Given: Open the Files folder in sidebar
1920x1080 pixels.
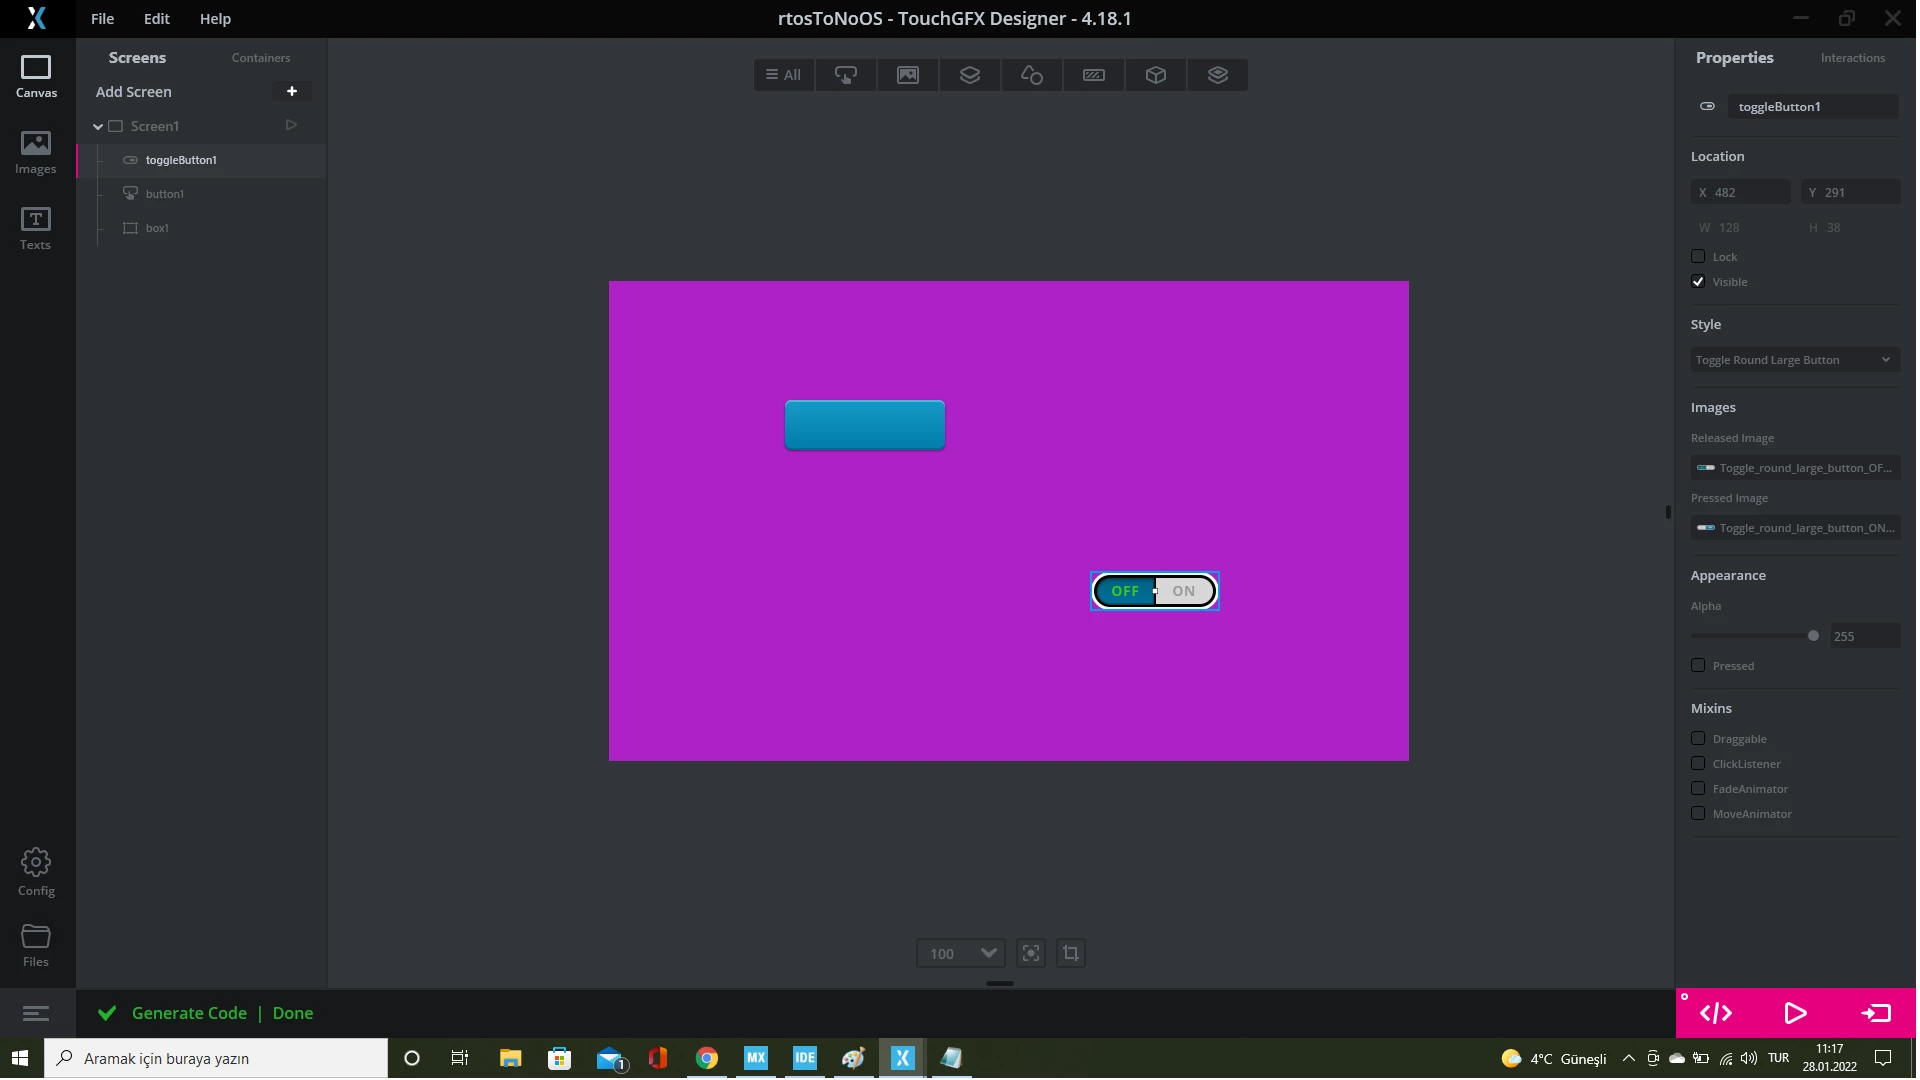Looking at the screenshot, I should pyautogui.click(x=36, y=945).
